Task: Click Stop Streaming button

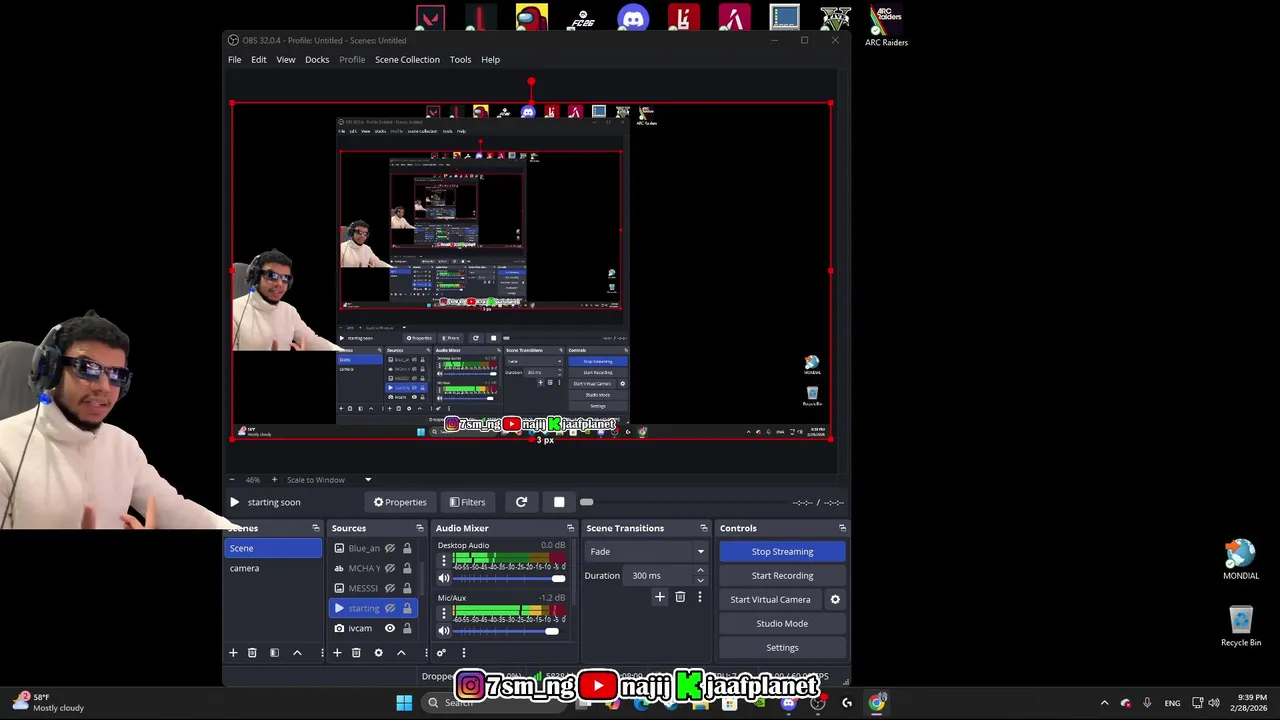Action: [782, 551]
